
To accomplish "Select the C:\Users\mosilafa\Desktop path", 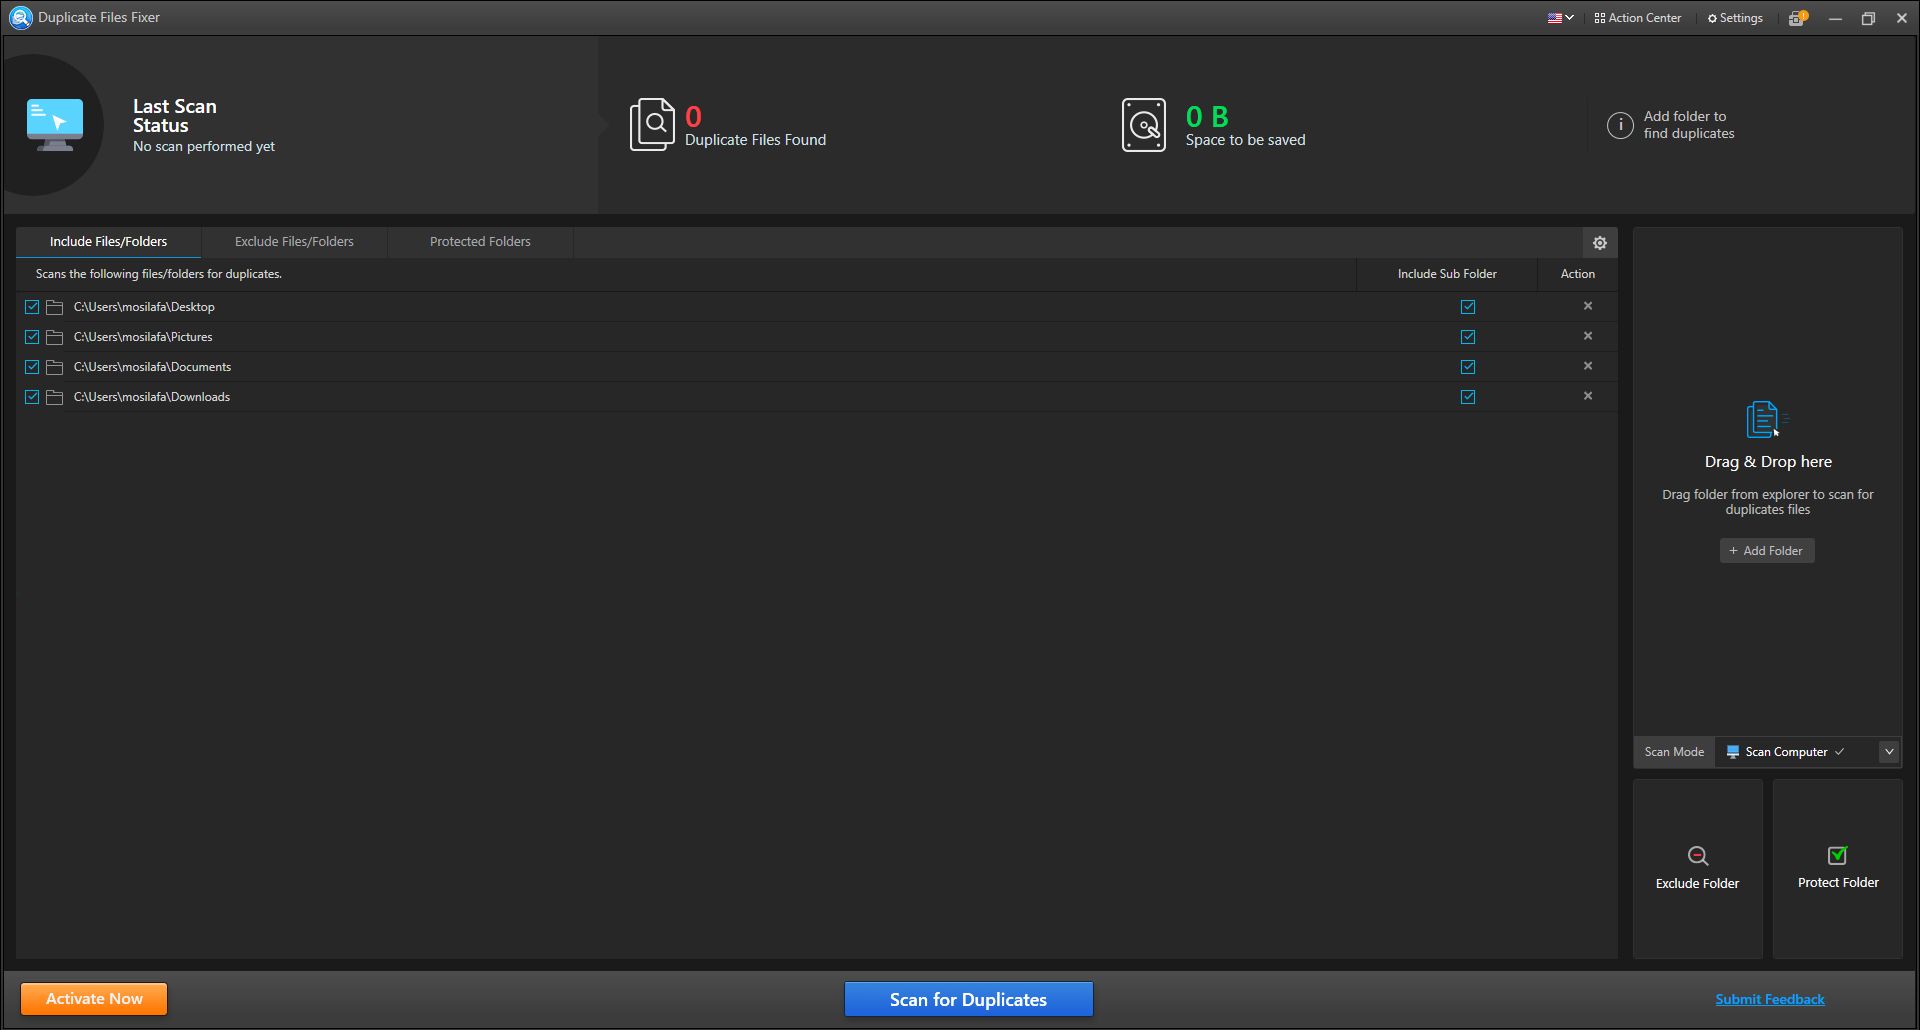I will click(144, 307).
